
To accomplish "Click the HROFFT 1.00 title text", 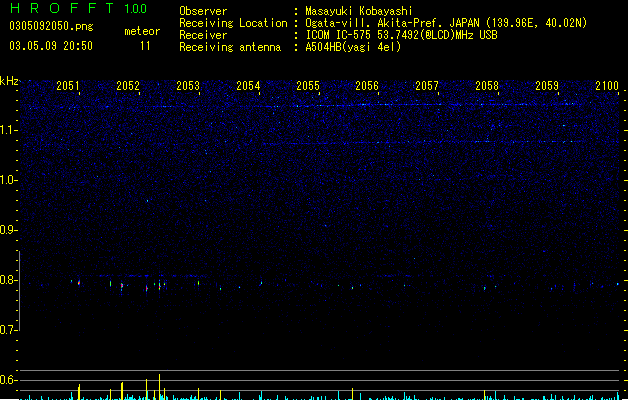I will pos(79,8).
